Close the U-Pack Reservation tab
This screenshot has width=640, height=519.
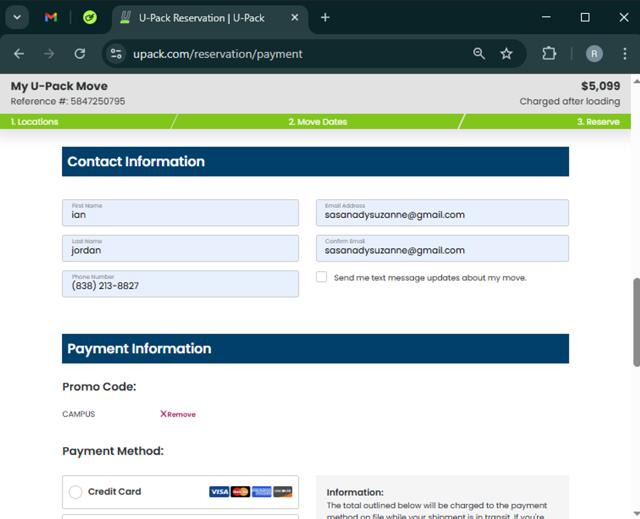[295, 18]
